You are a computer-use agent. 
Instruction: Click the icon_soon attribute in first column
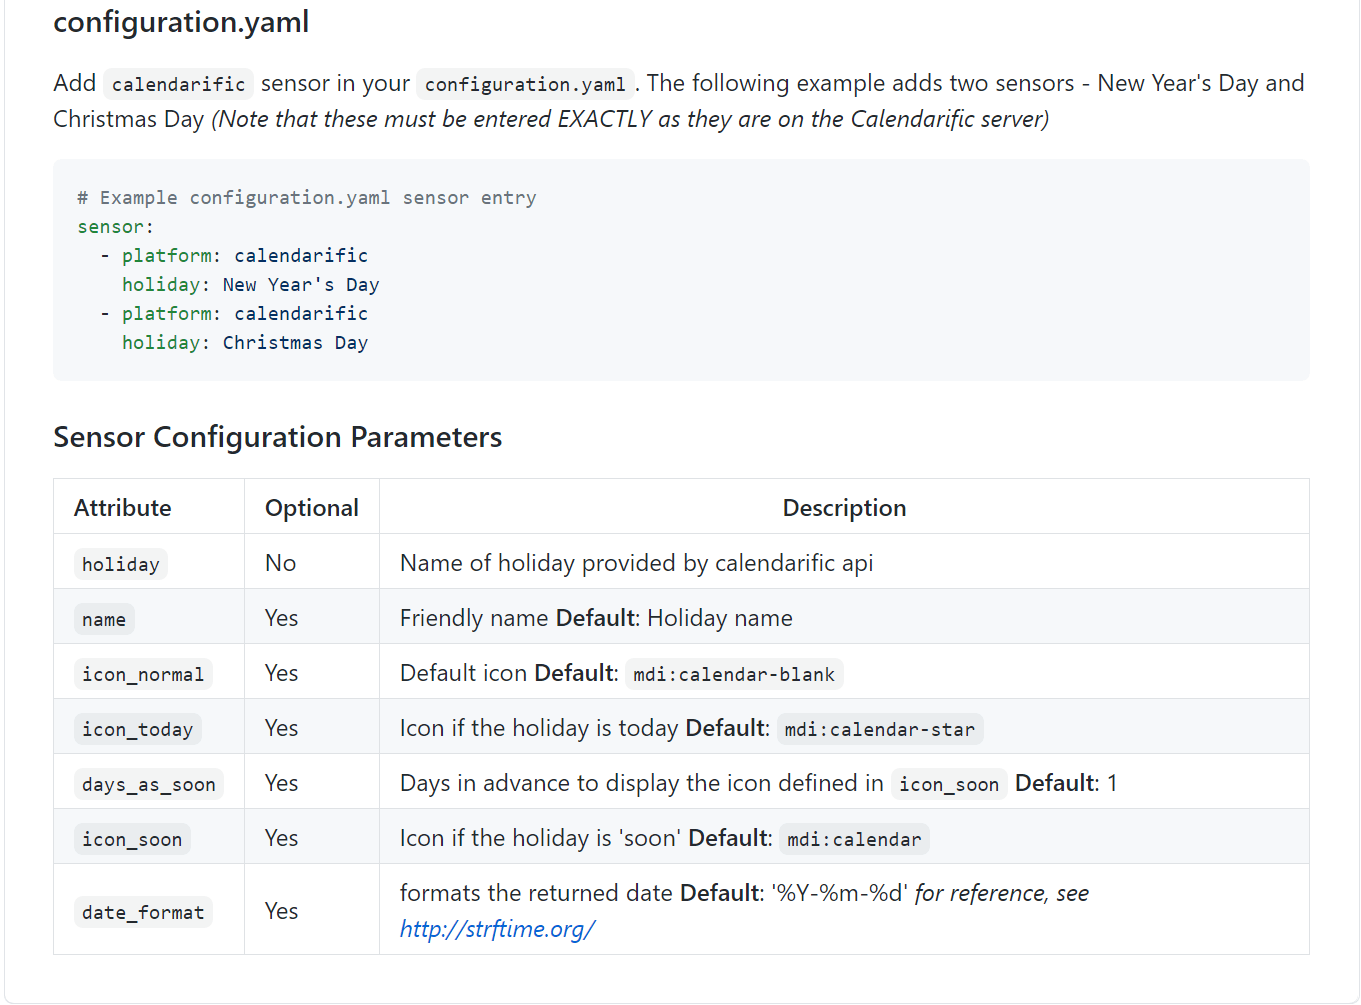click(132, 839)
